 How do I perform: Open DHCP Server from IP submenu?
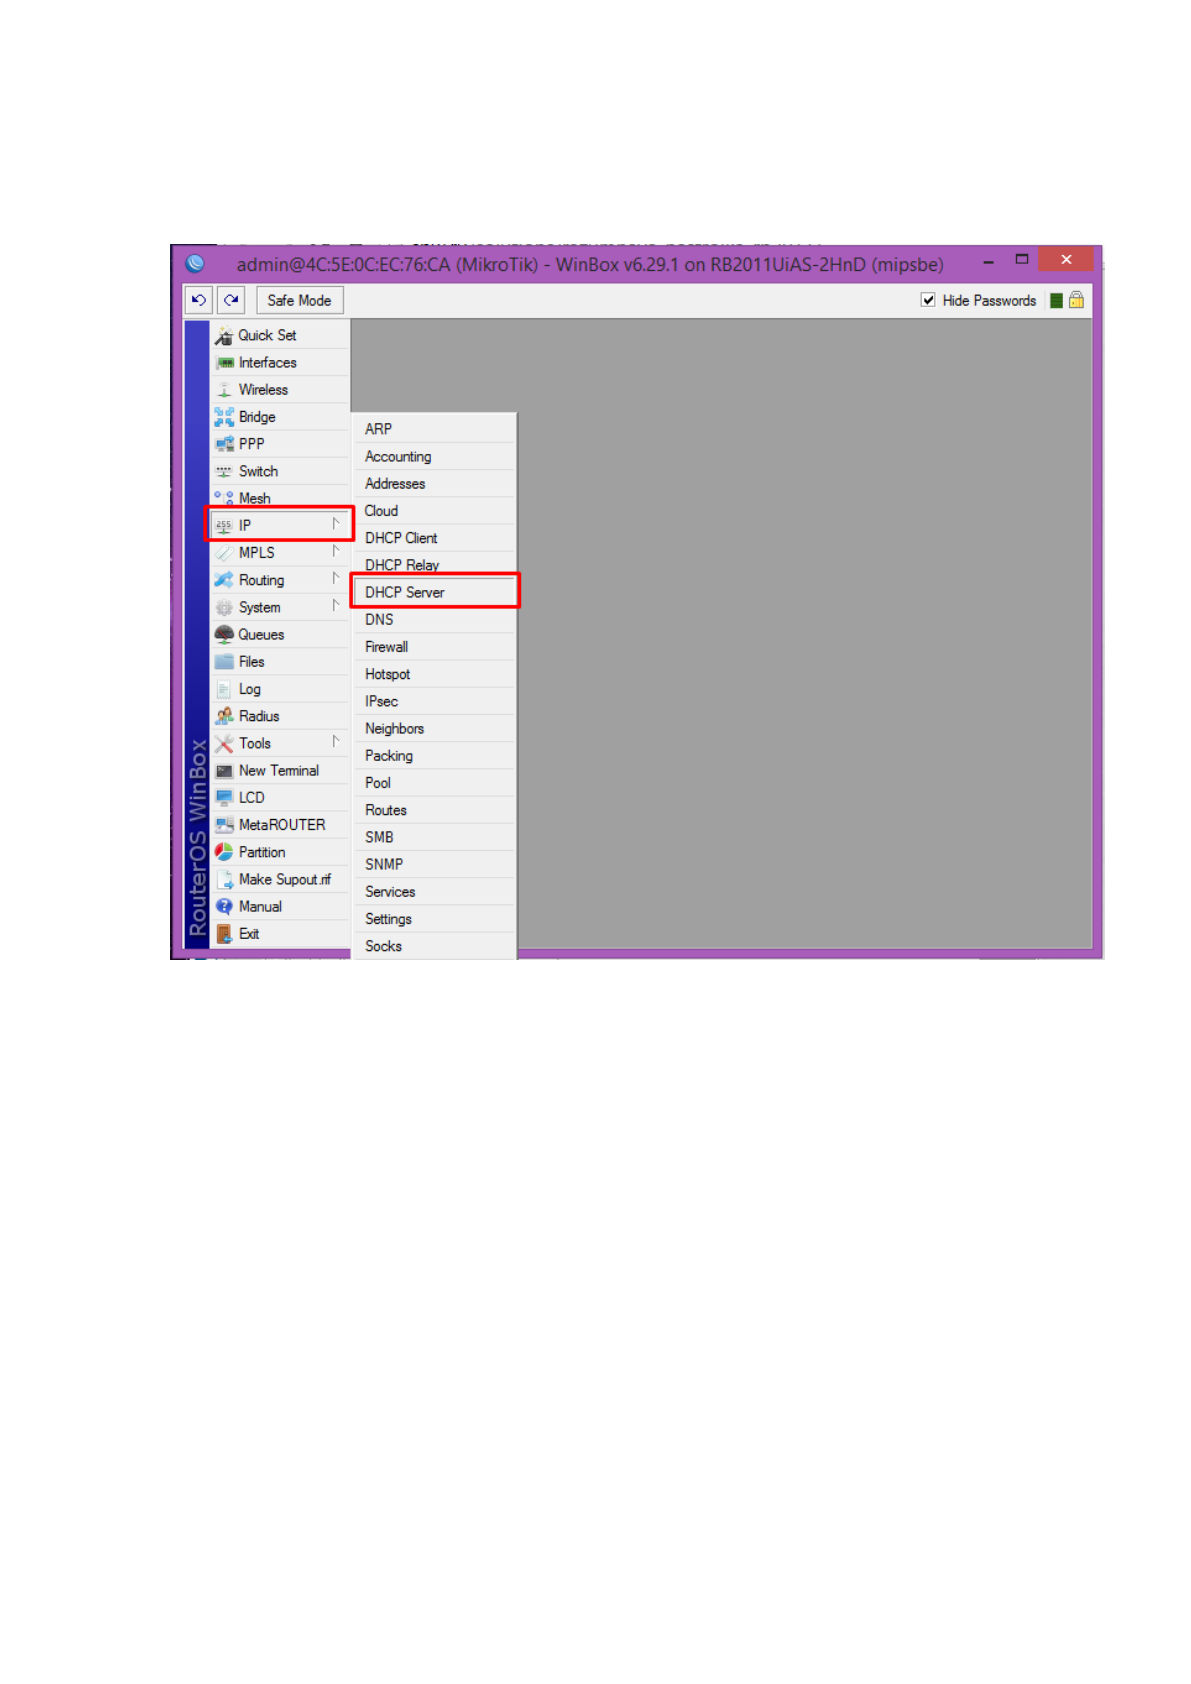tap(434, 592)
